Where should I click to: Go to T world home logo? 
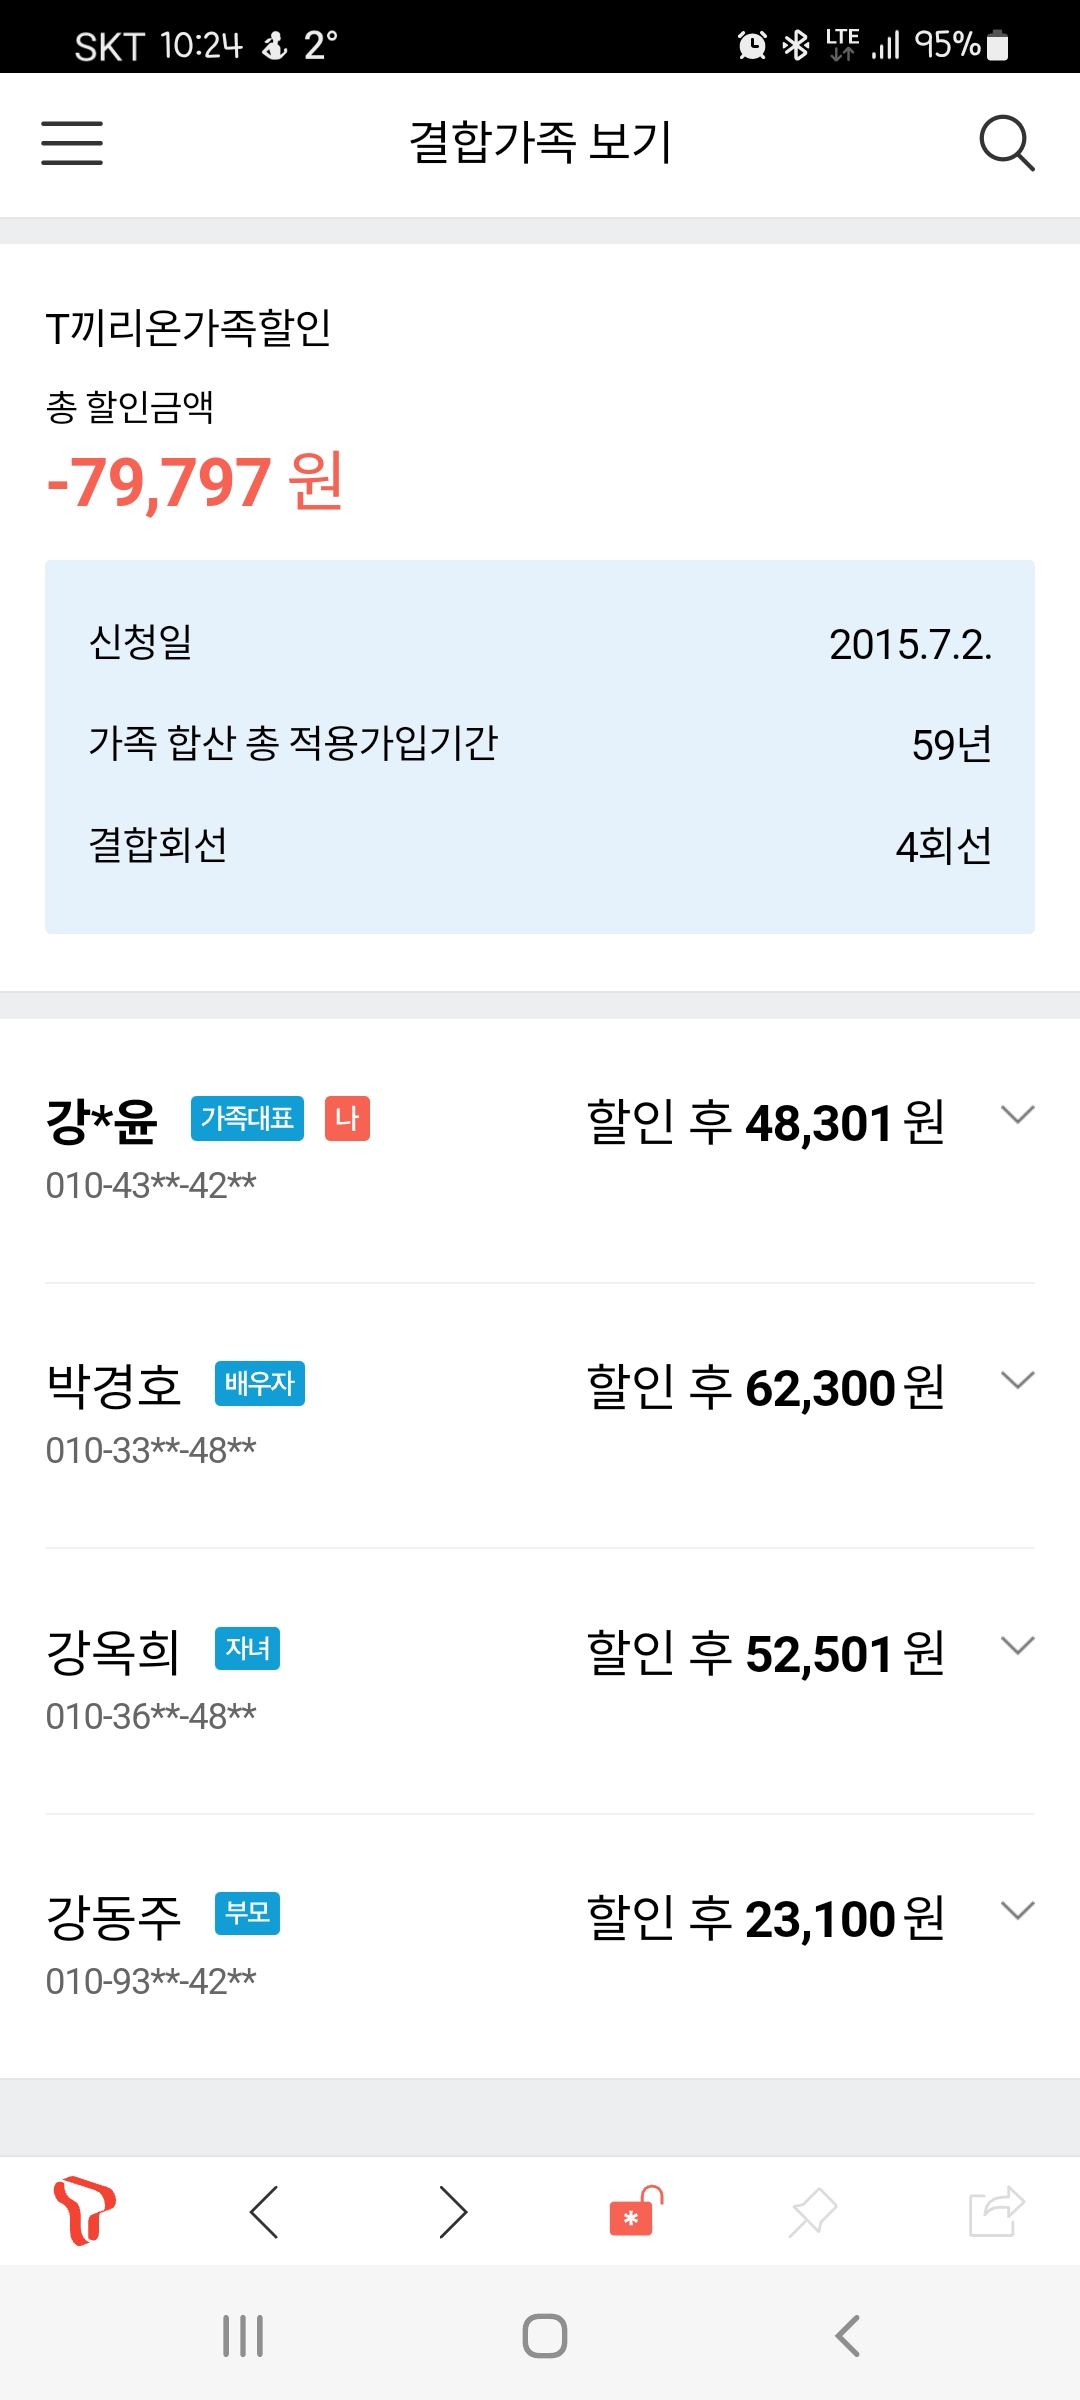pyautogui.click(x=84, y=2211)
